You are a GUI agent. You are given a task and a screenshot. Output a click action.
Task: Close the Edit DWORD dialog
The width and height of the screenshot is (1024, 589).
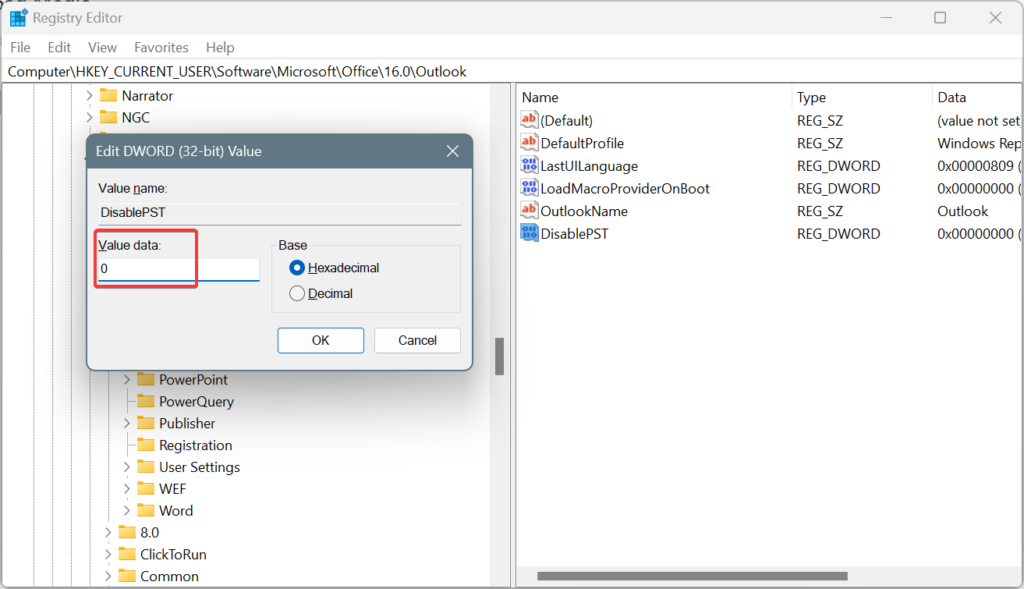(x=453, y=151)
